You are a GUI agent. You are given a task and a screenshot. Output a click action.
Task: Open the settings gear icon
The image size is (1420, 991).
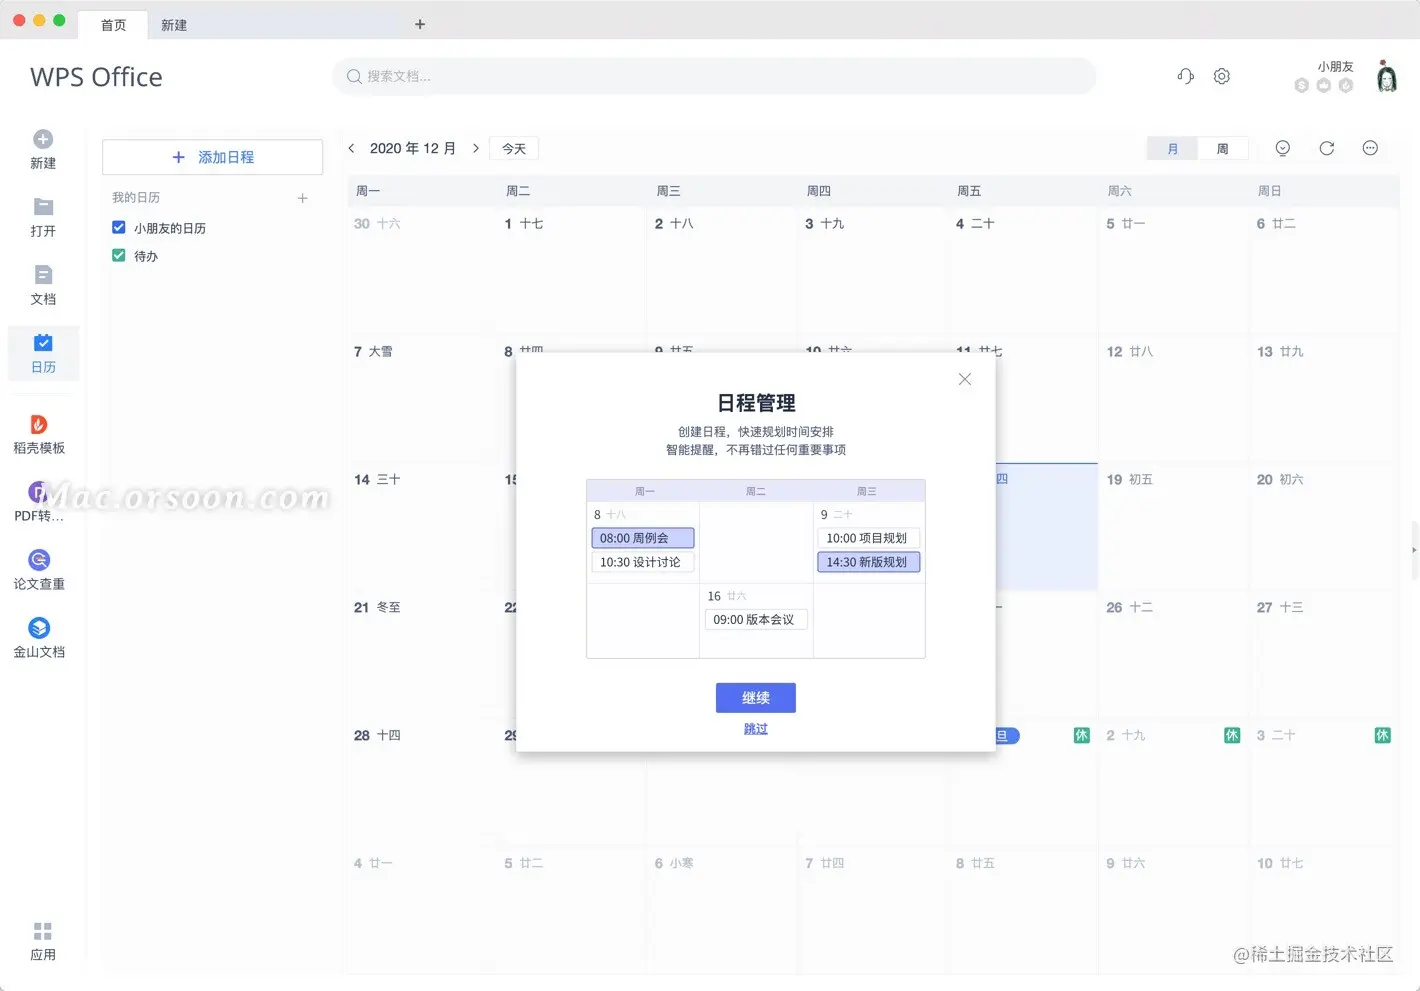tap(1222, 76)
